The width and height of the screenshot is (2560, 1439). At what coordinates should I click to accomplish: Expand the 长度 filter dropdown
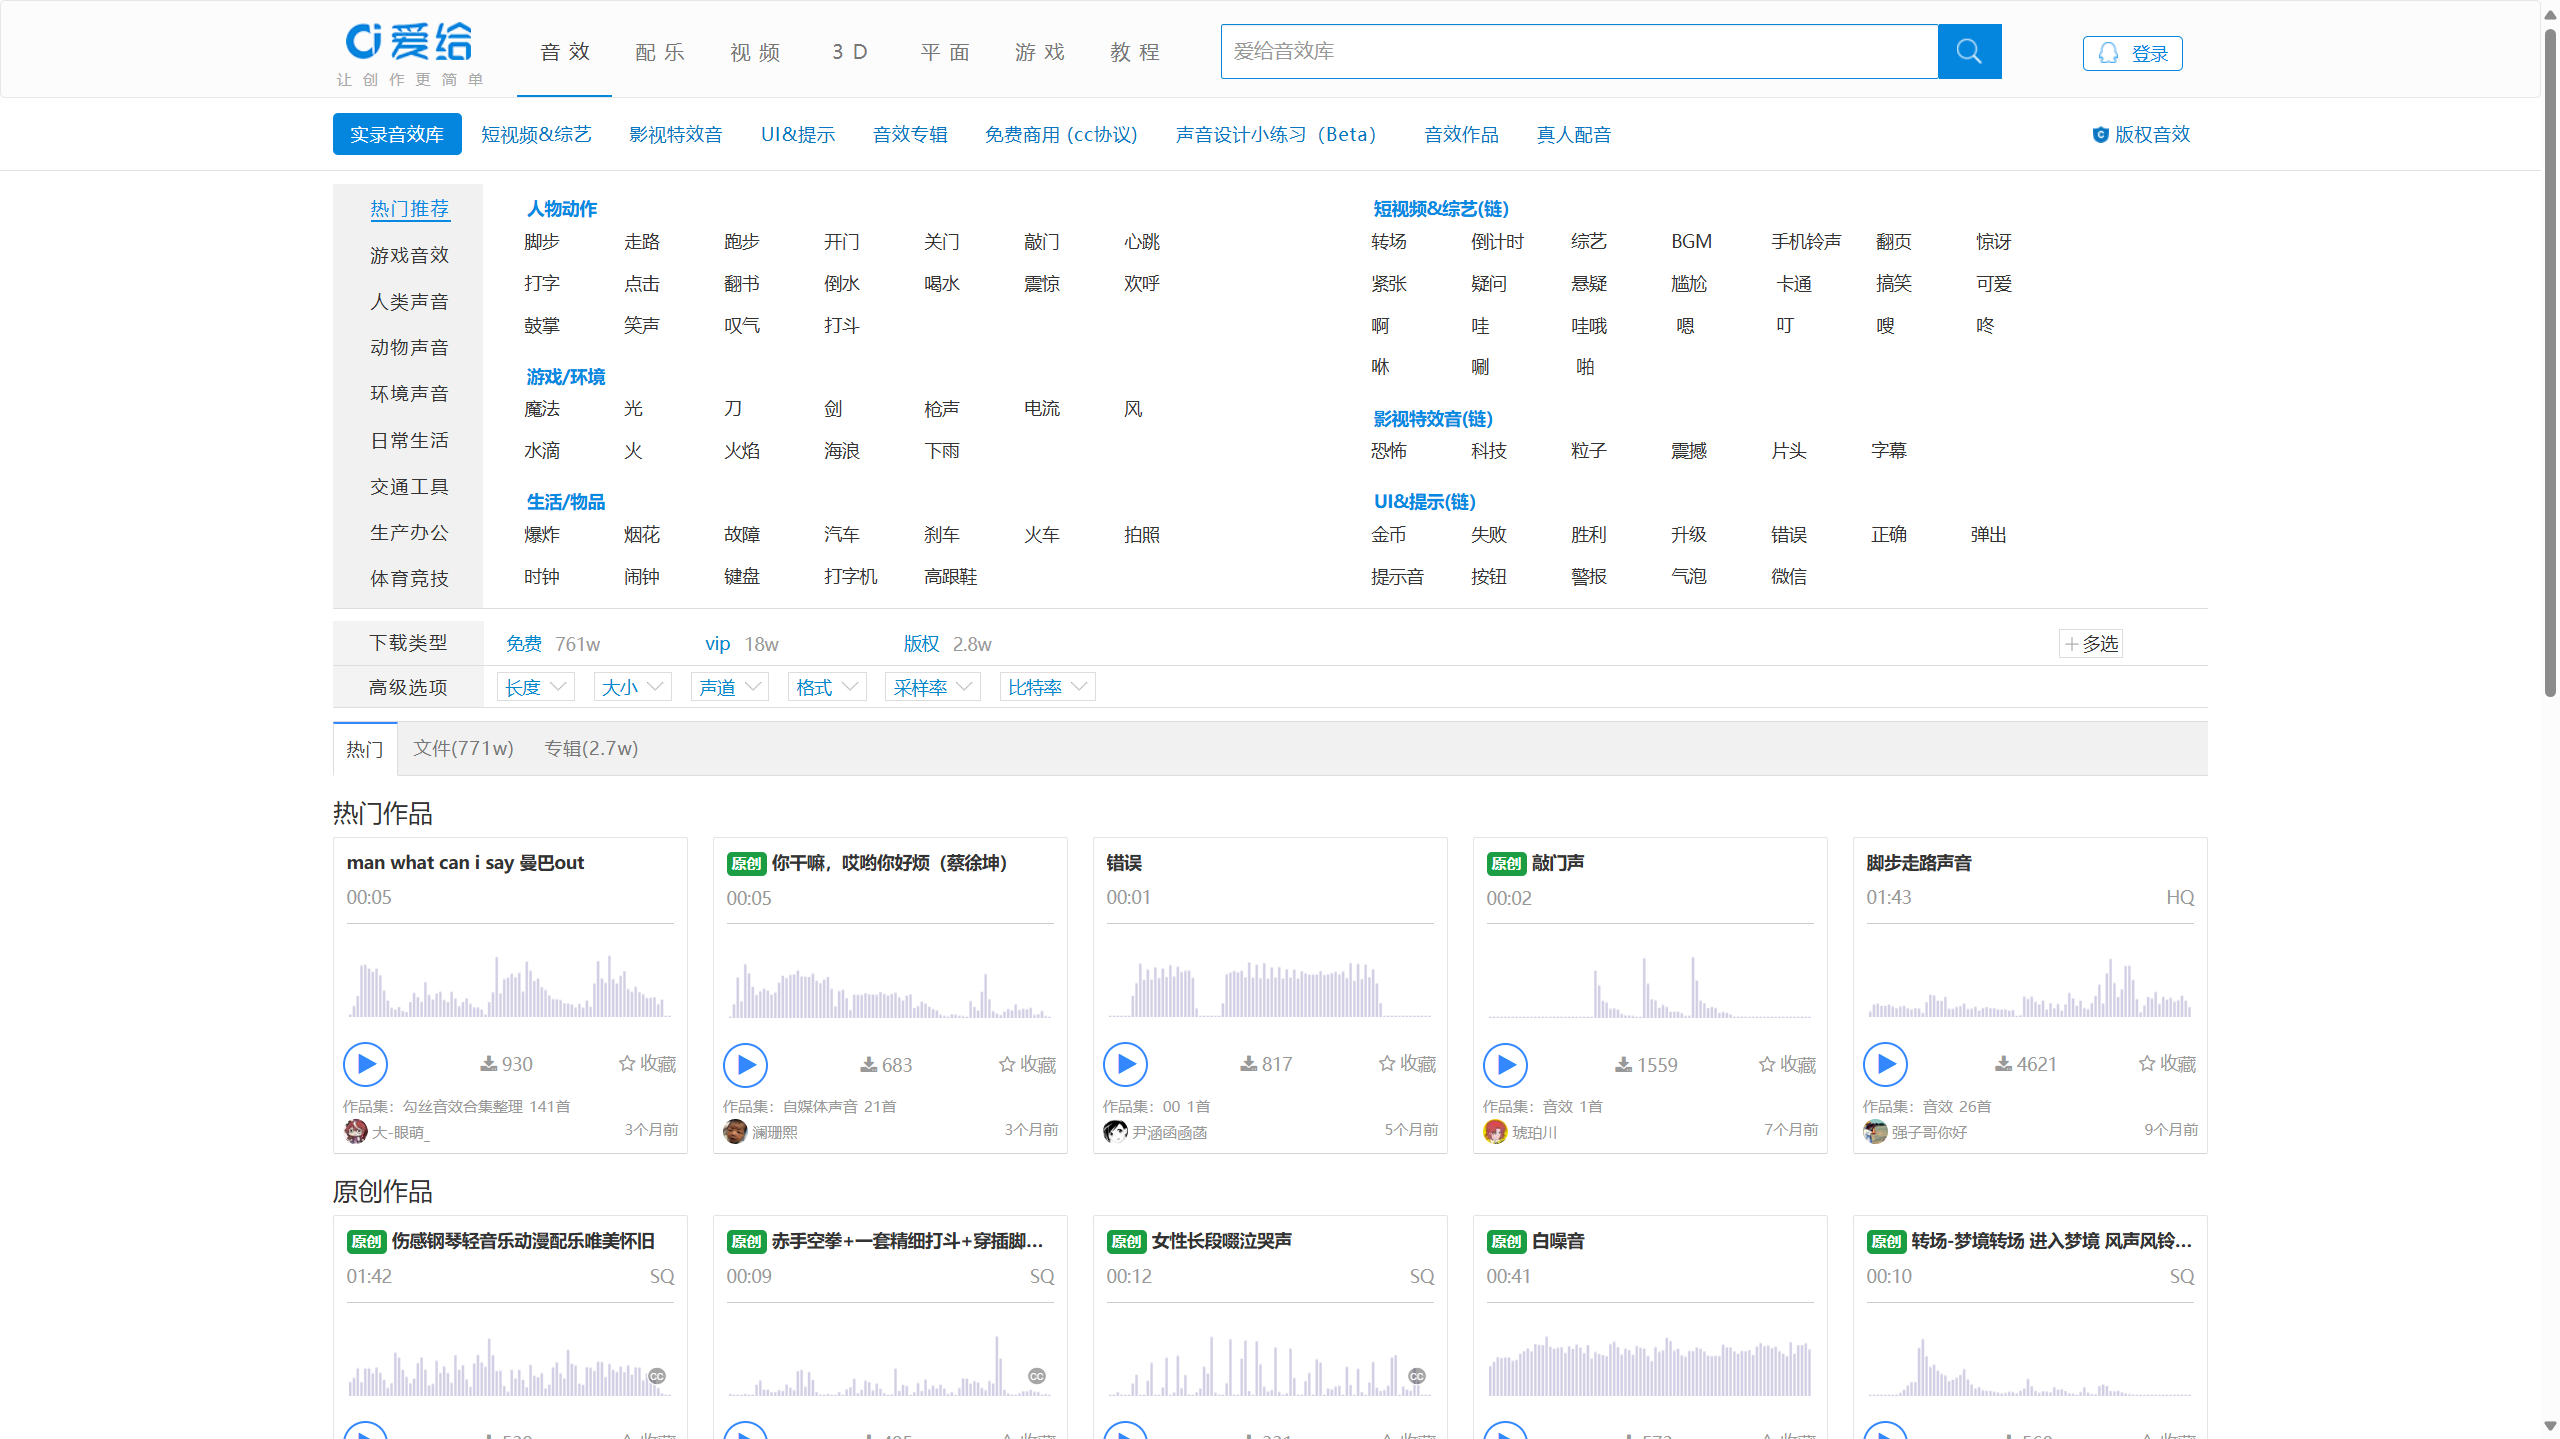pos(535,687)
